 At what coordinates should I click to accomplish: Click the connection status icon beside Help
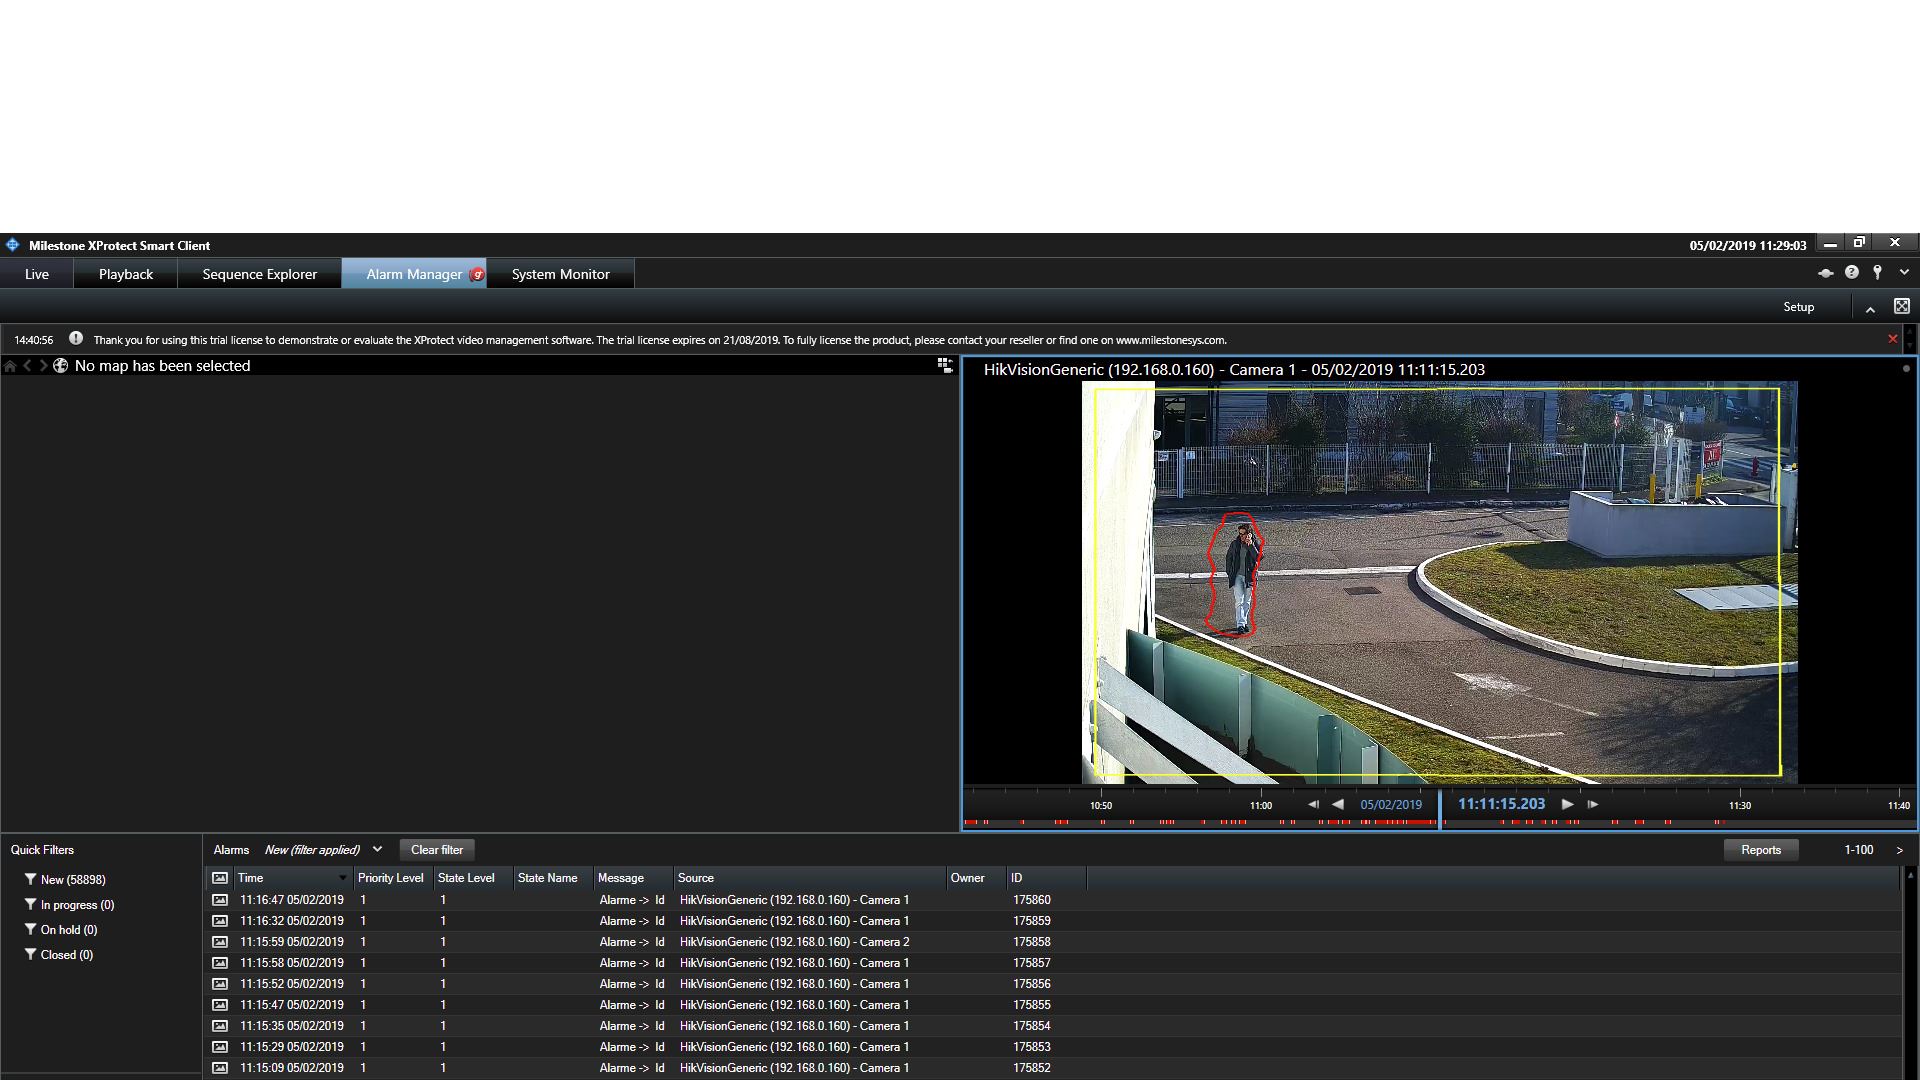[x=1826, y=273]
